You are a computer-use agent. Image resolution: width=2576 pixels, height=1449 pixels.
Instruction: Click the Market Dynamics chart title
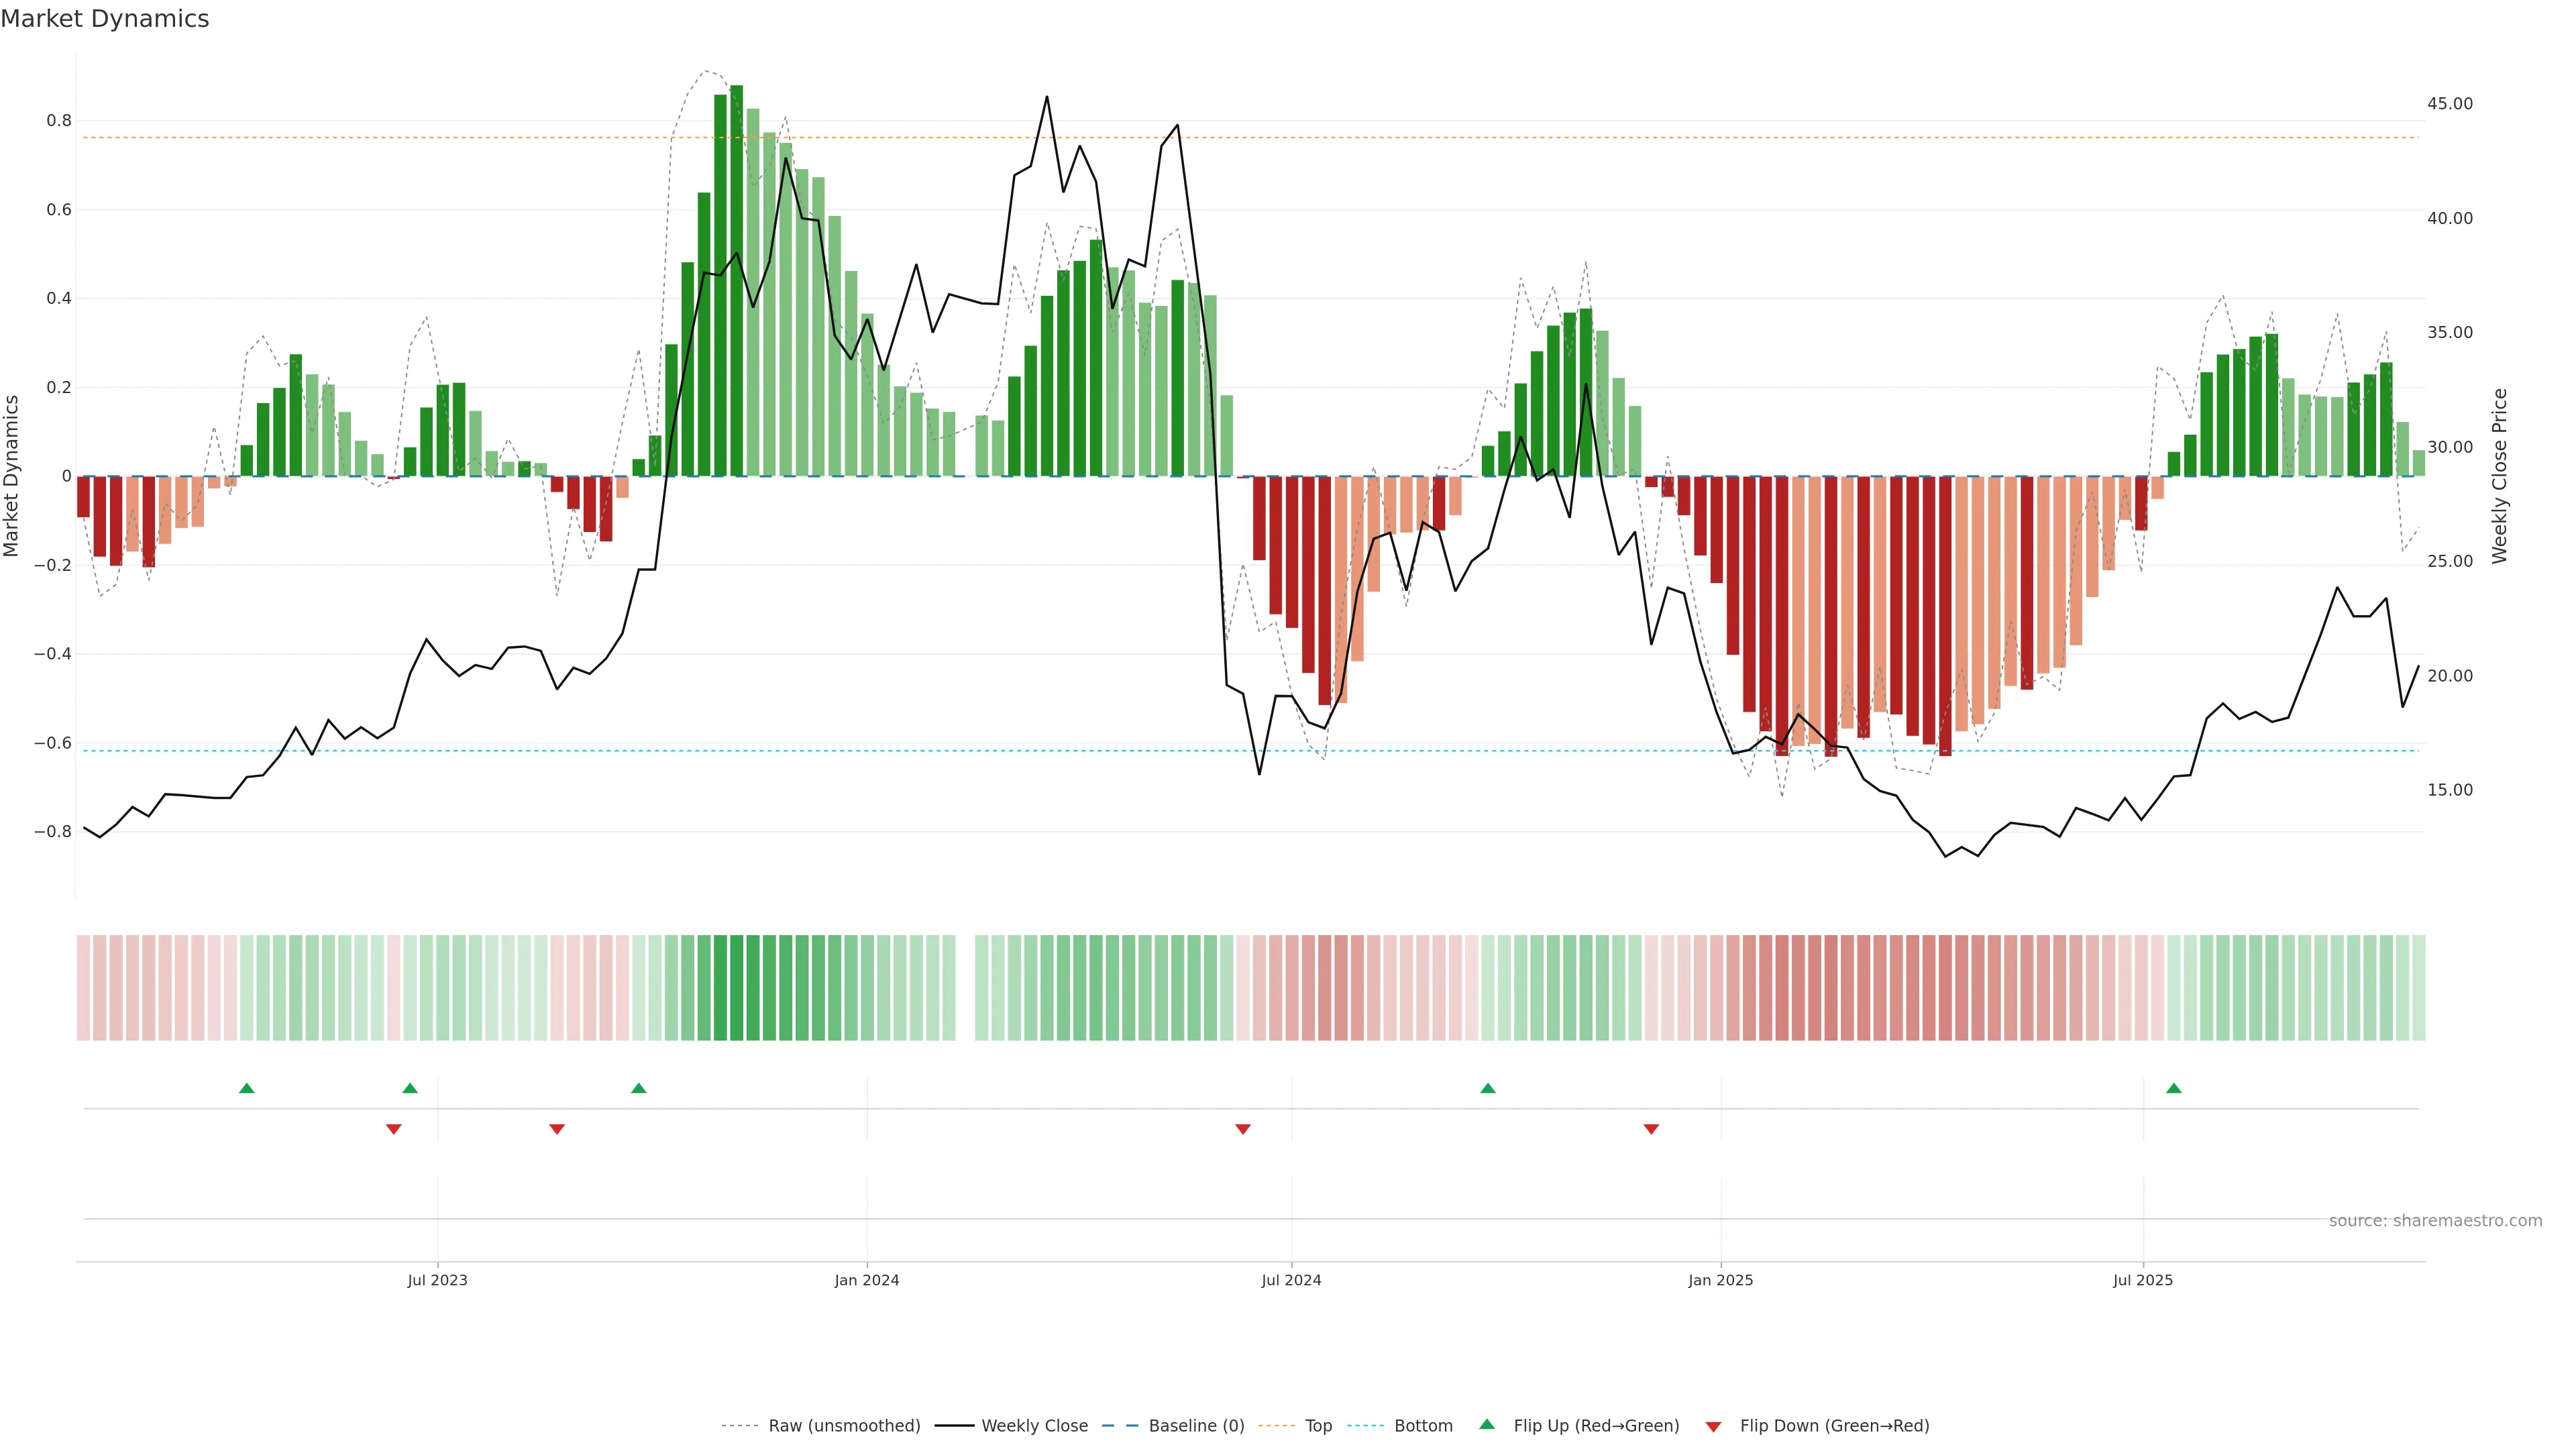[105, 19]
